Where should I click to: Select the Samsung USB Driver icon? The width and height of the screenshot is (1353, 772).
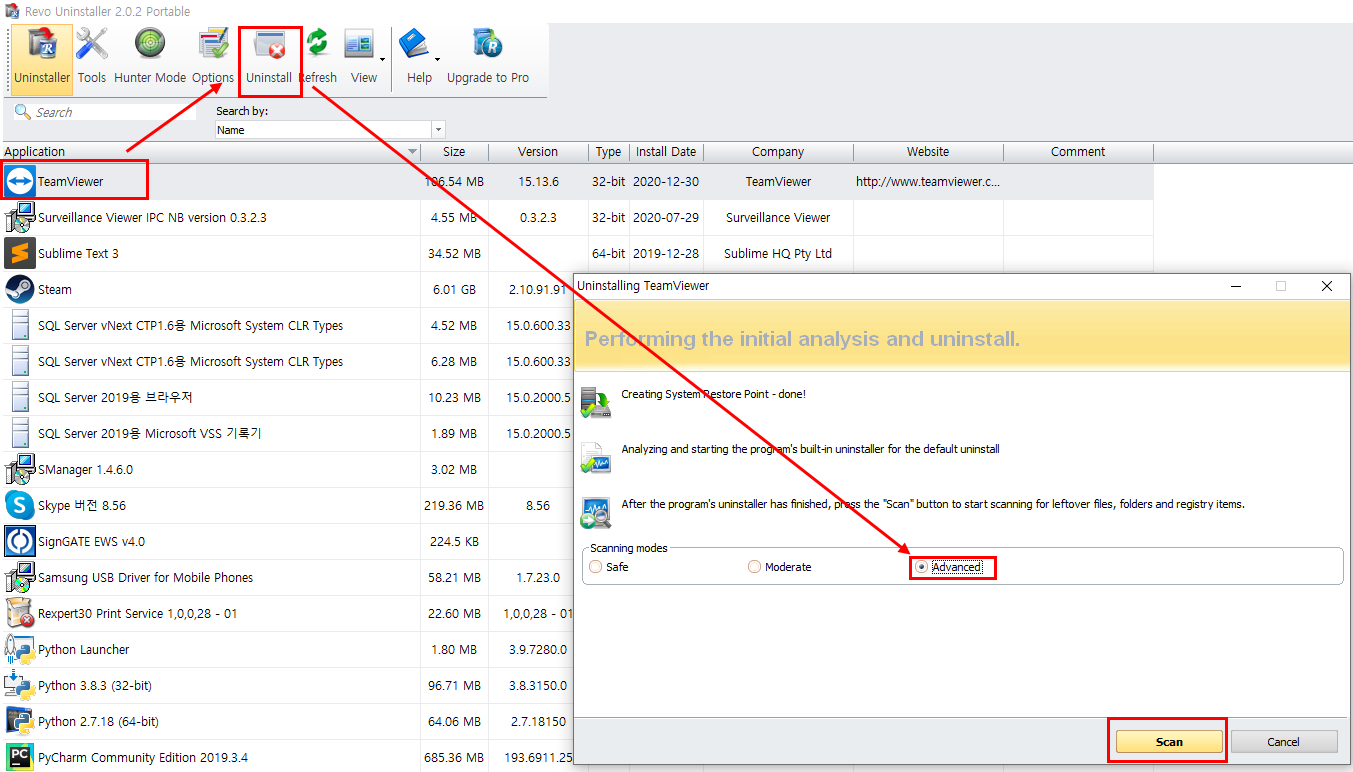20,577
